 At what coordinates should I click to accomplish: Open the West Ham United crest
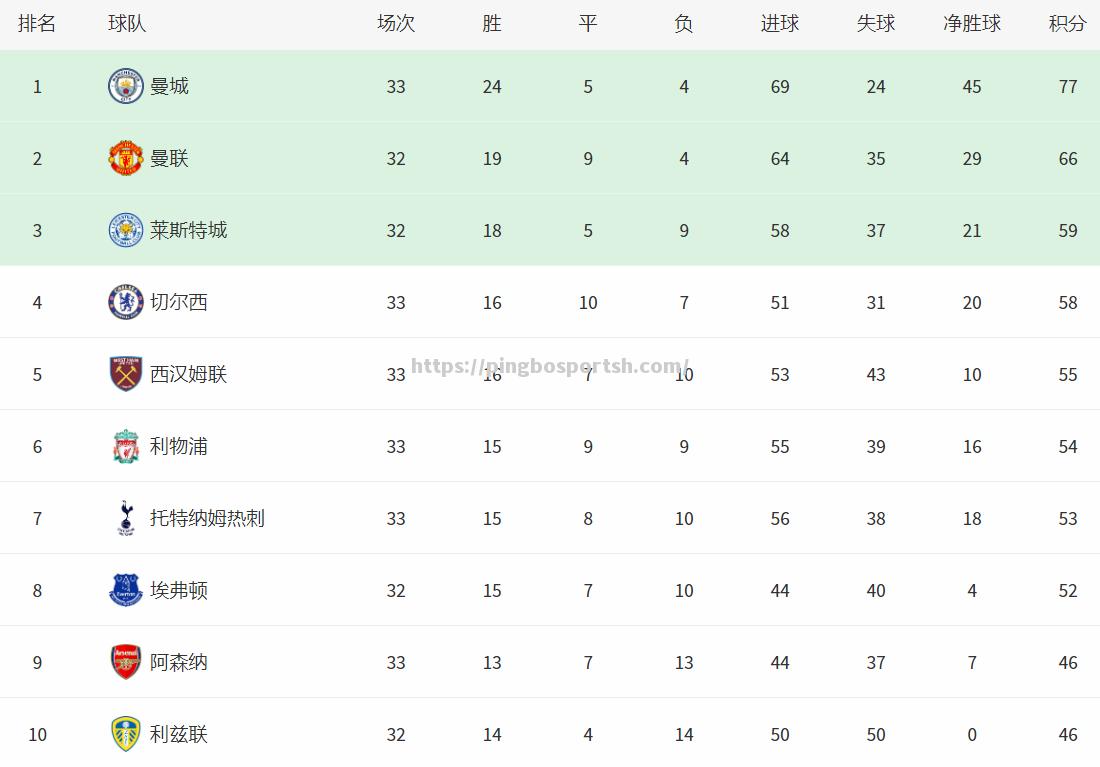click(126, 374)
